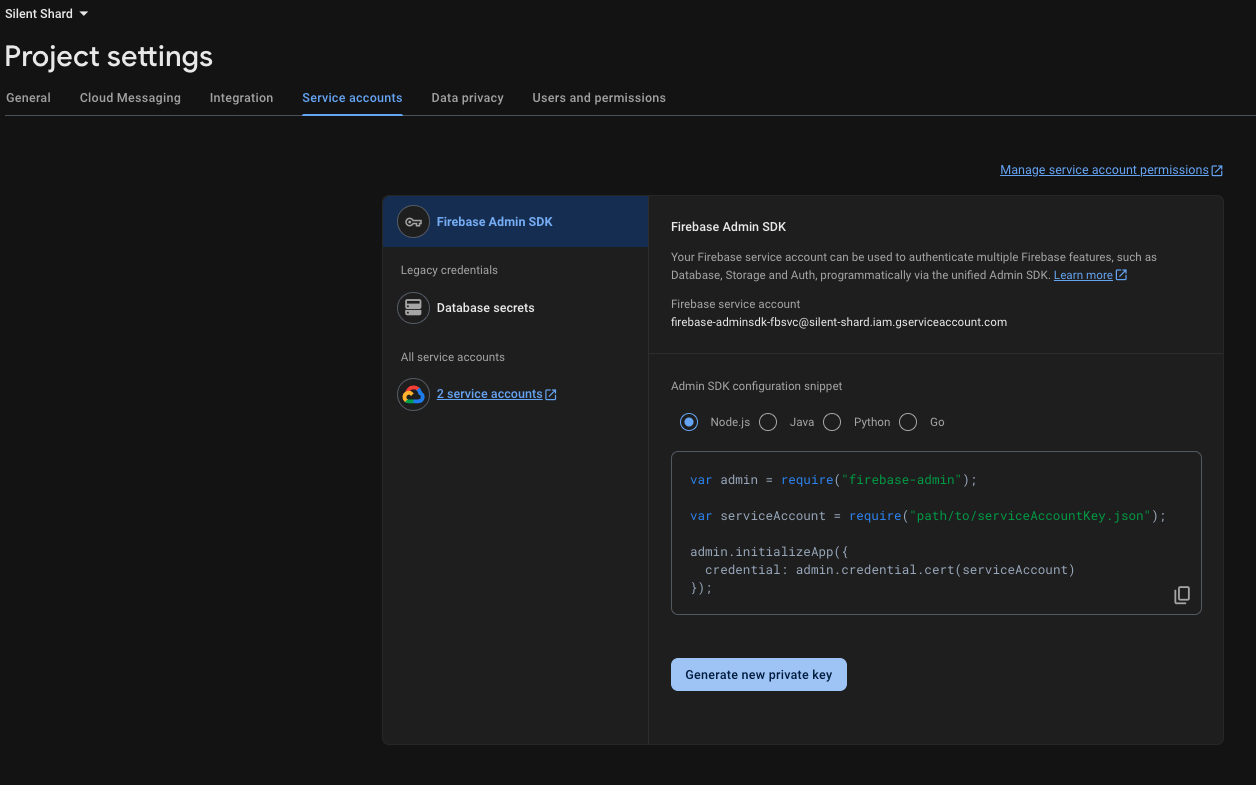The image size is (1256, 785).
Task: Open the Cloud Messaging tab
Action: click(129, 97)
